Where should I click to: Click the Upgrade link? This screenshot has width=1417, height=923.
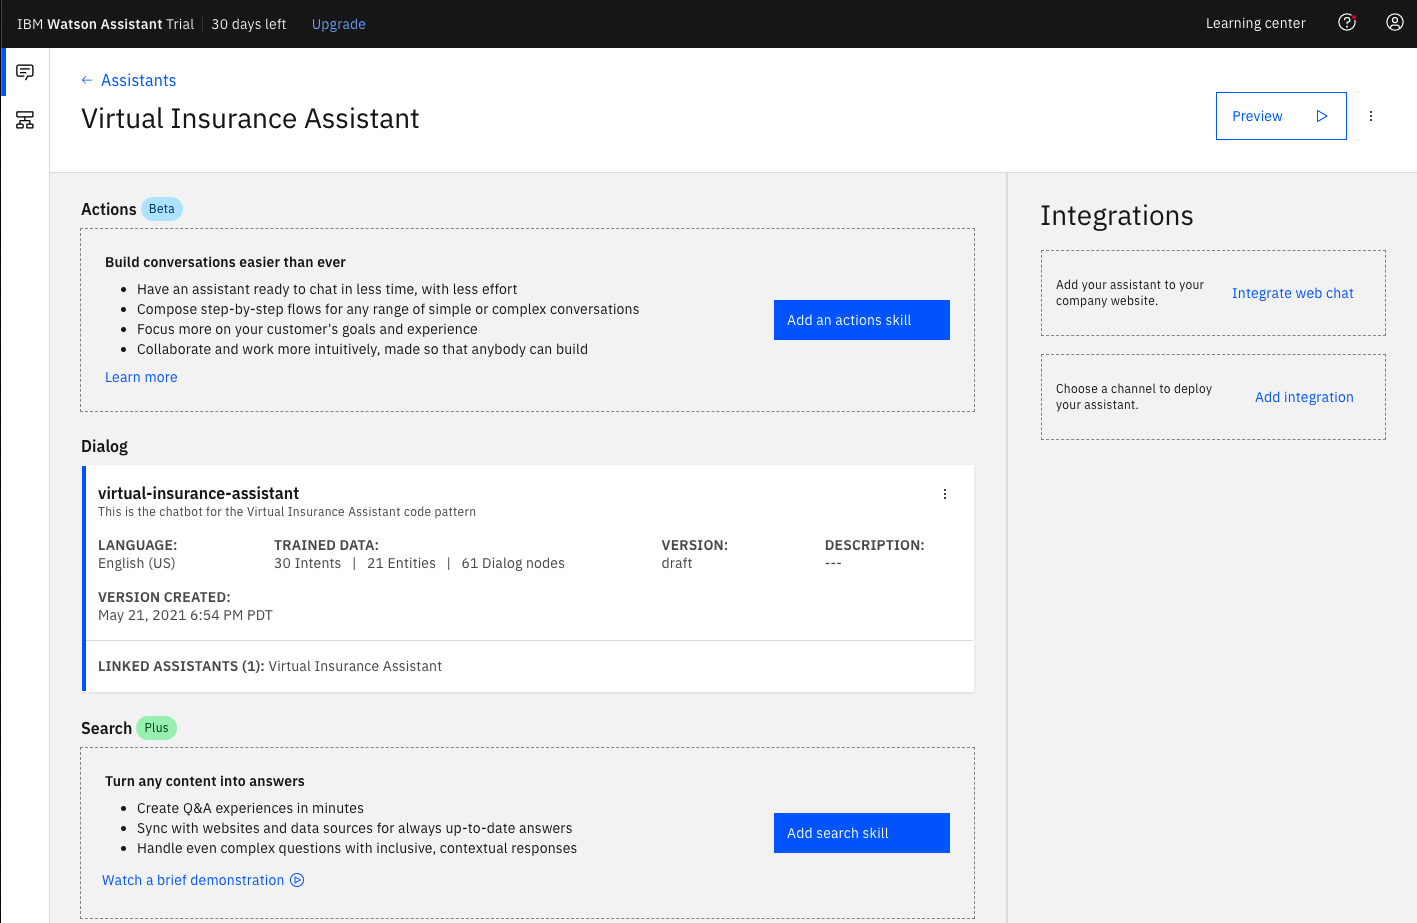pyautogui.click(x=339, y=24)
